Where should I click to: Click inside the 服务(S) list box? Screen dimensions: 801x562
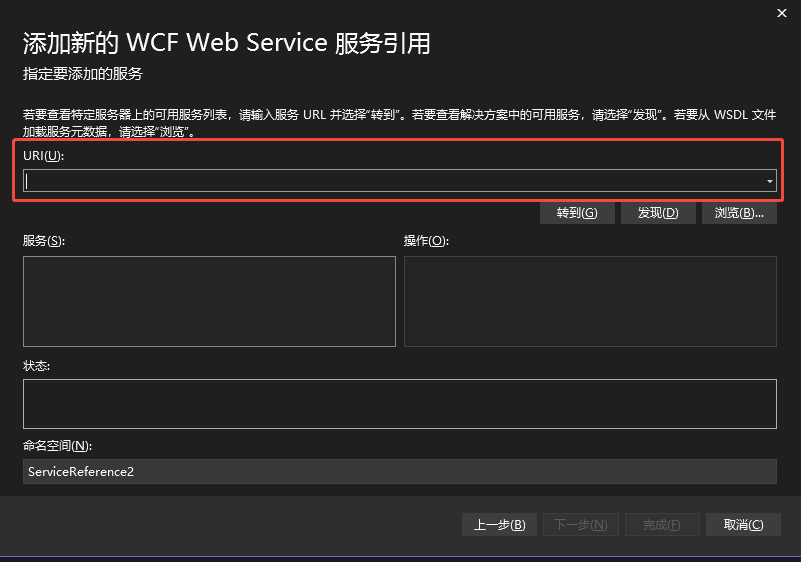click(x=209, y=301)
